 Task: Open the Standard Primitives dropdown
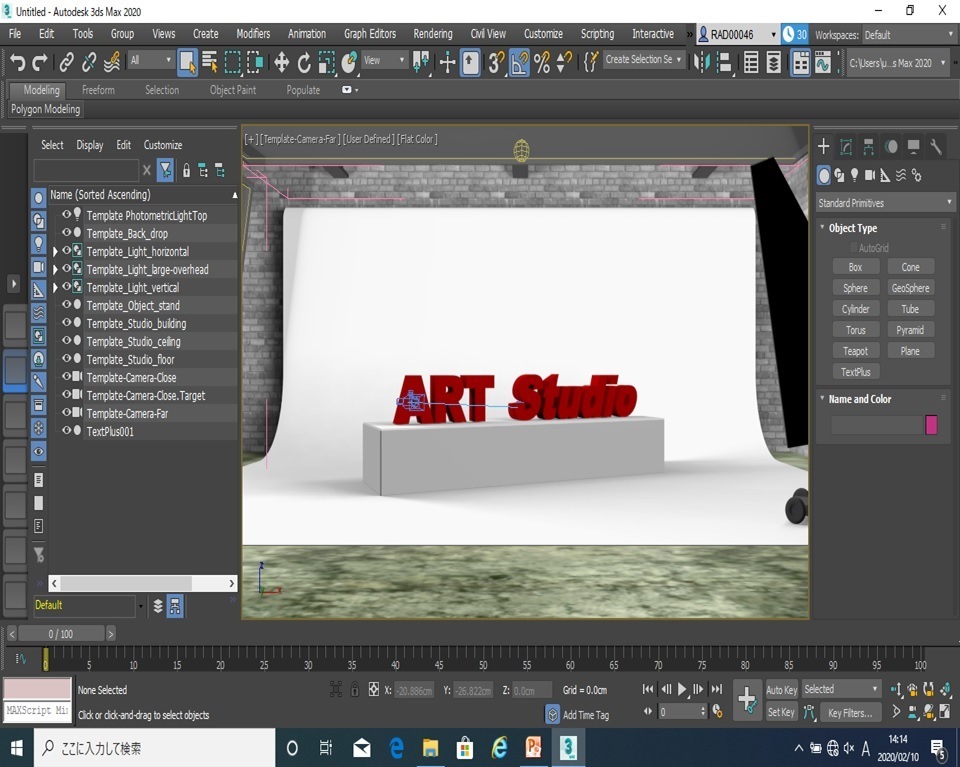885,203
